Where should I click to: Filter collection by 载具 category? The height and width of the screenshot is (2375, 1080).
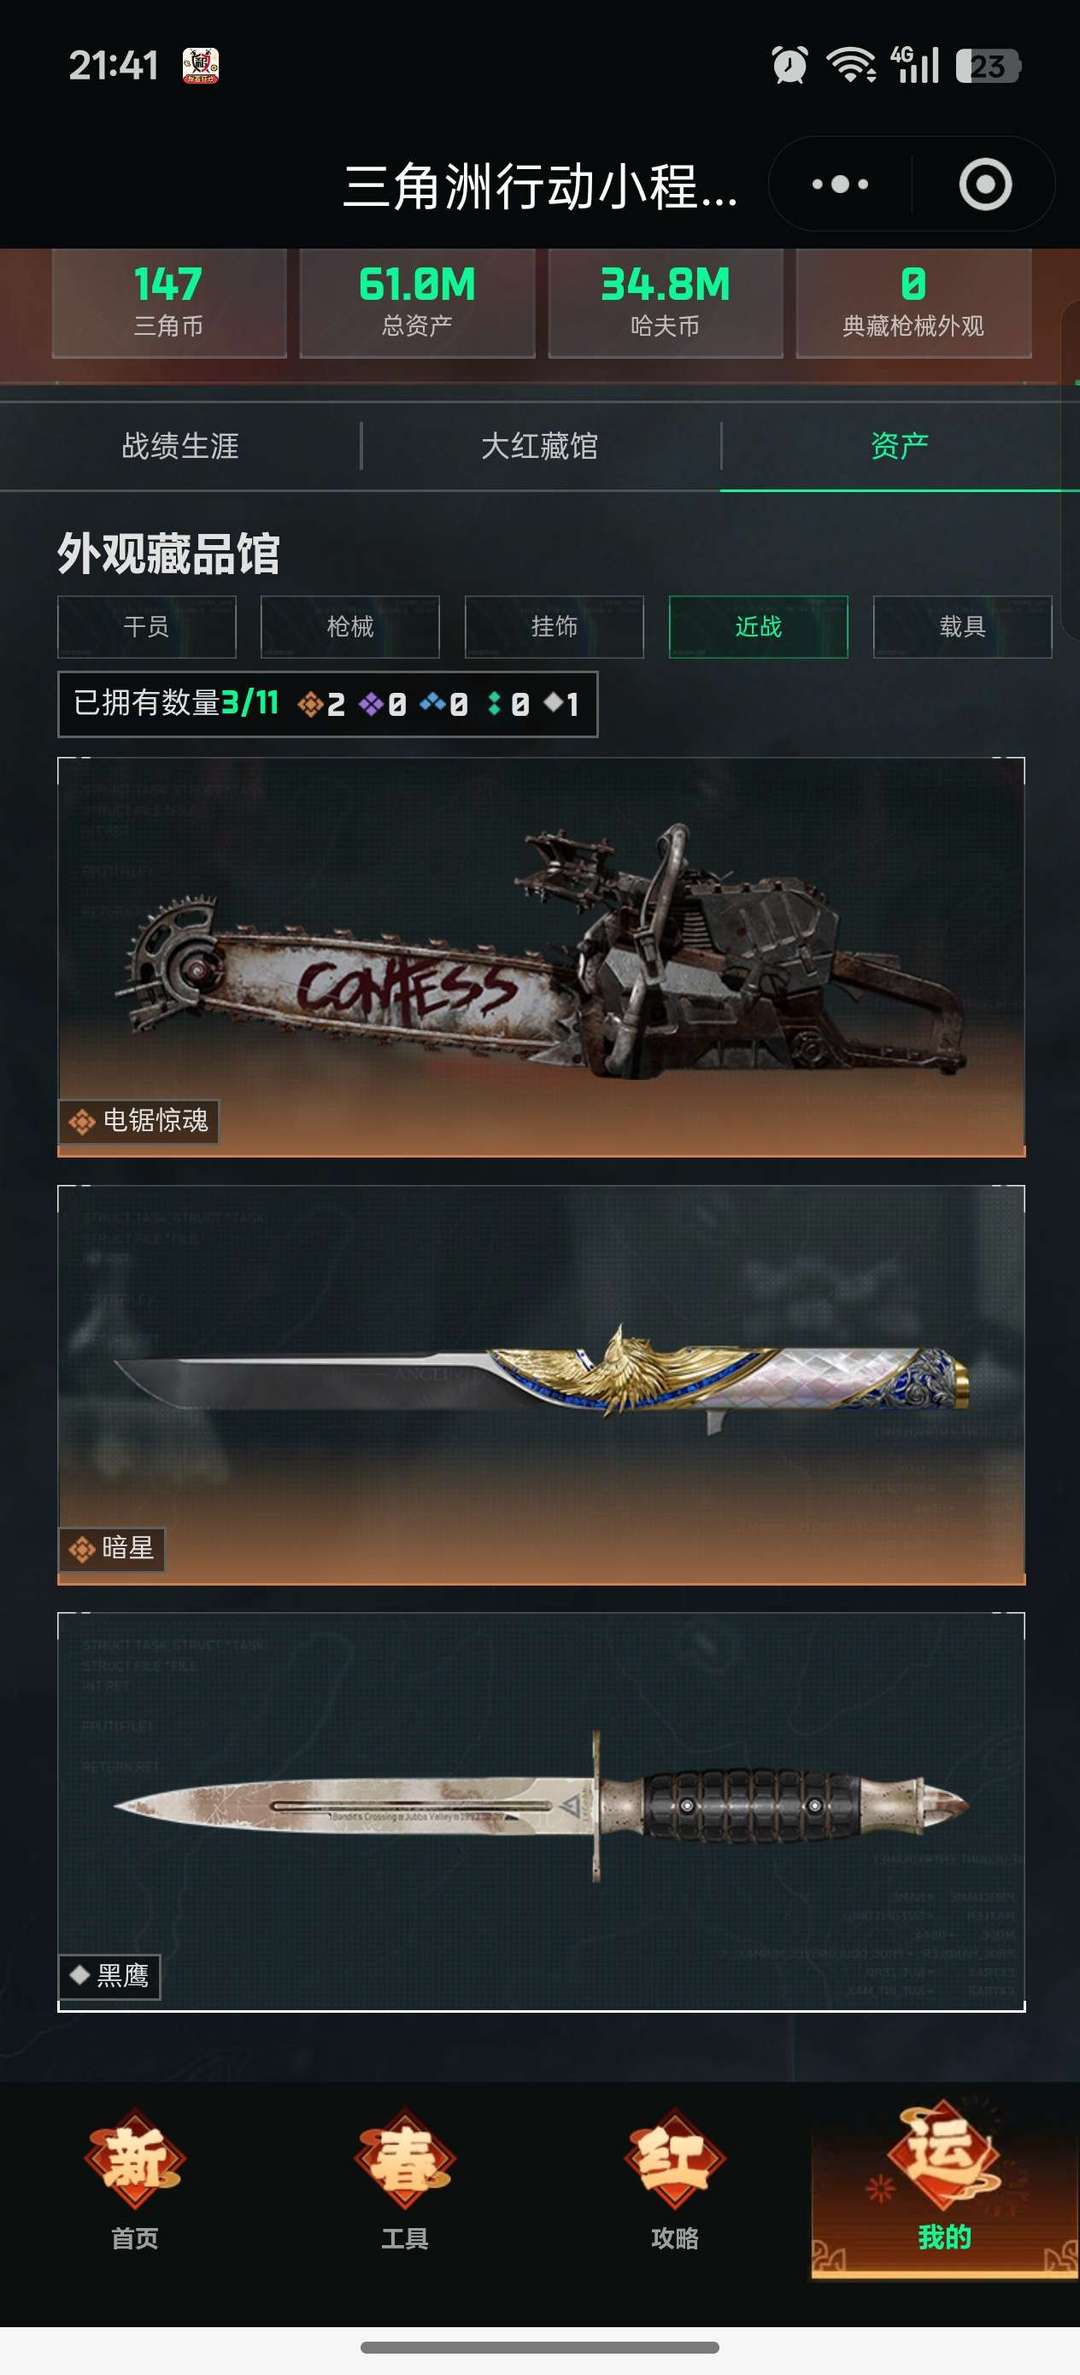coord(962,627)
